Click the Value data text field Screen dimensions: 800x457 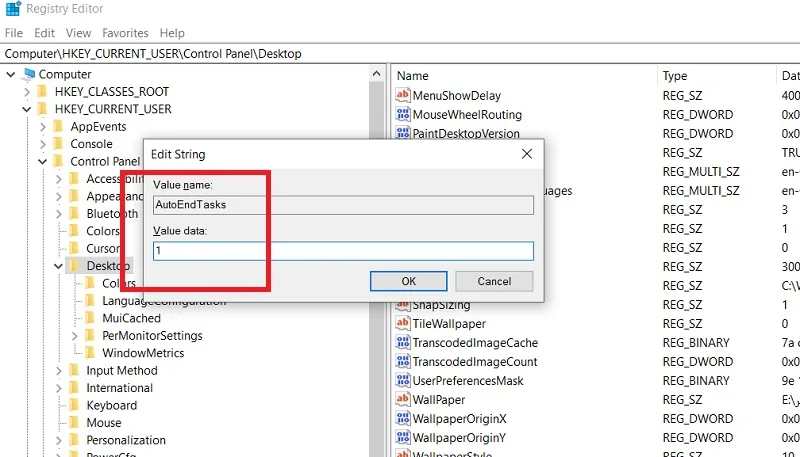(343, 251)
